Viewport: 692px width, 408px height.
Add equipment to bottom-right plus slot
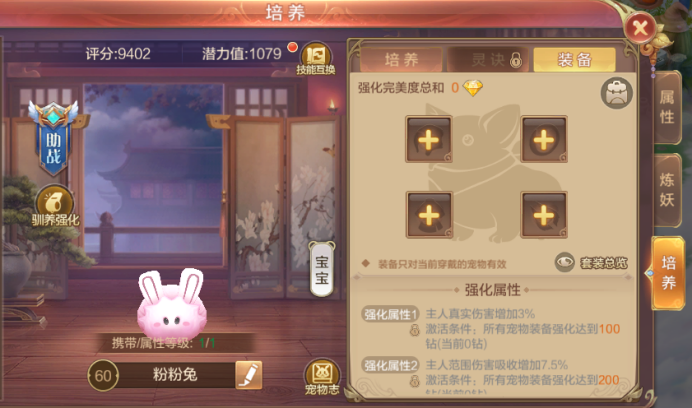[x=544, y=215]
